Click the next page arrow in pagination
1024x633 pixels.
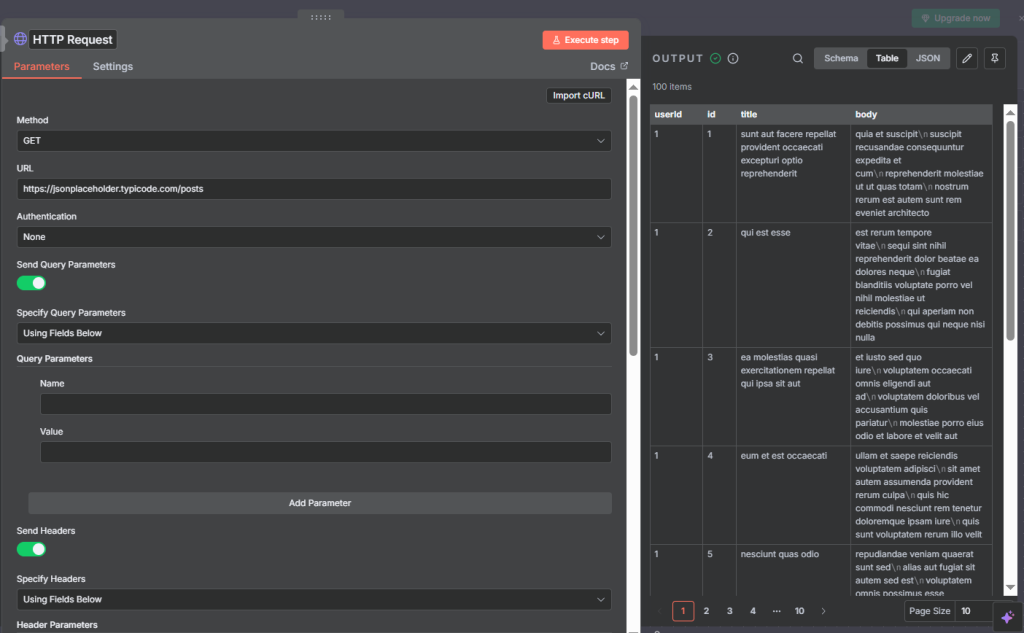tap(823, 611)
